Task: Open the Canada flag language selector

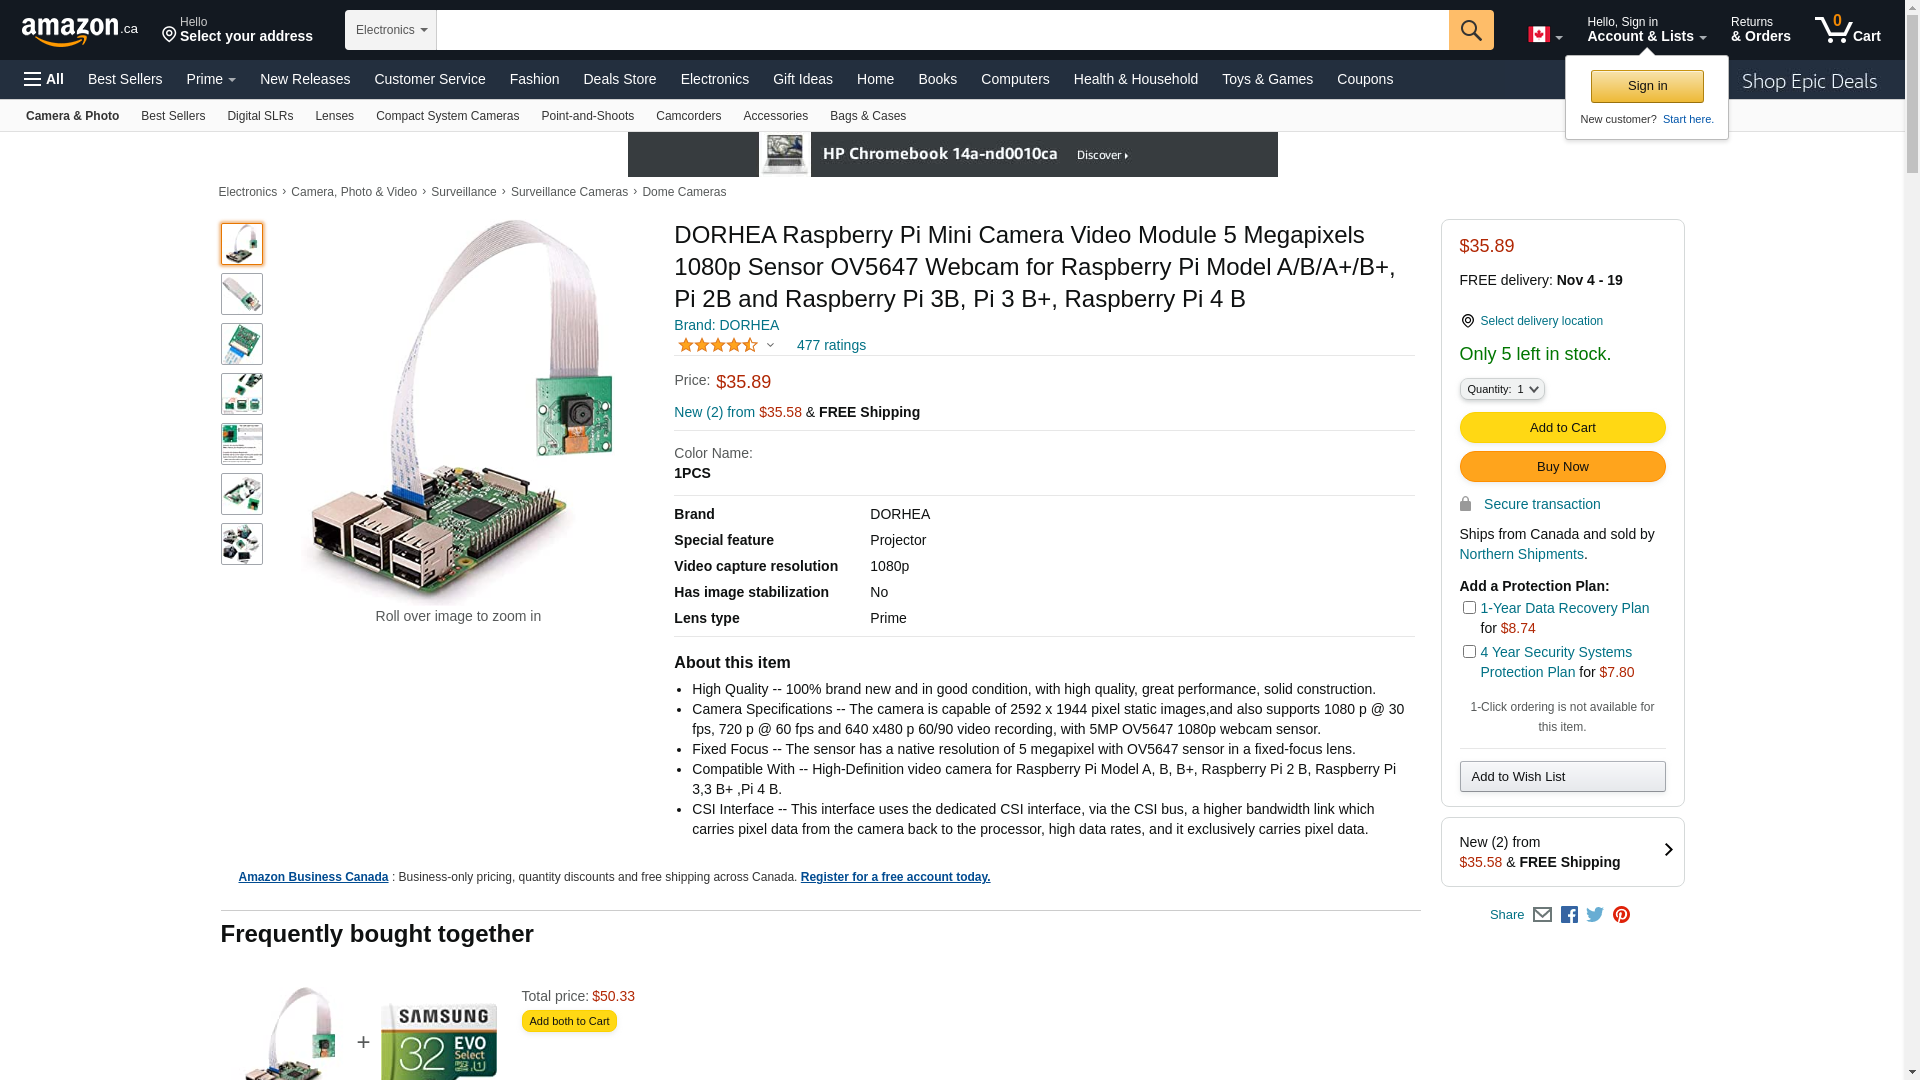Action: (x=1545, y=35)
